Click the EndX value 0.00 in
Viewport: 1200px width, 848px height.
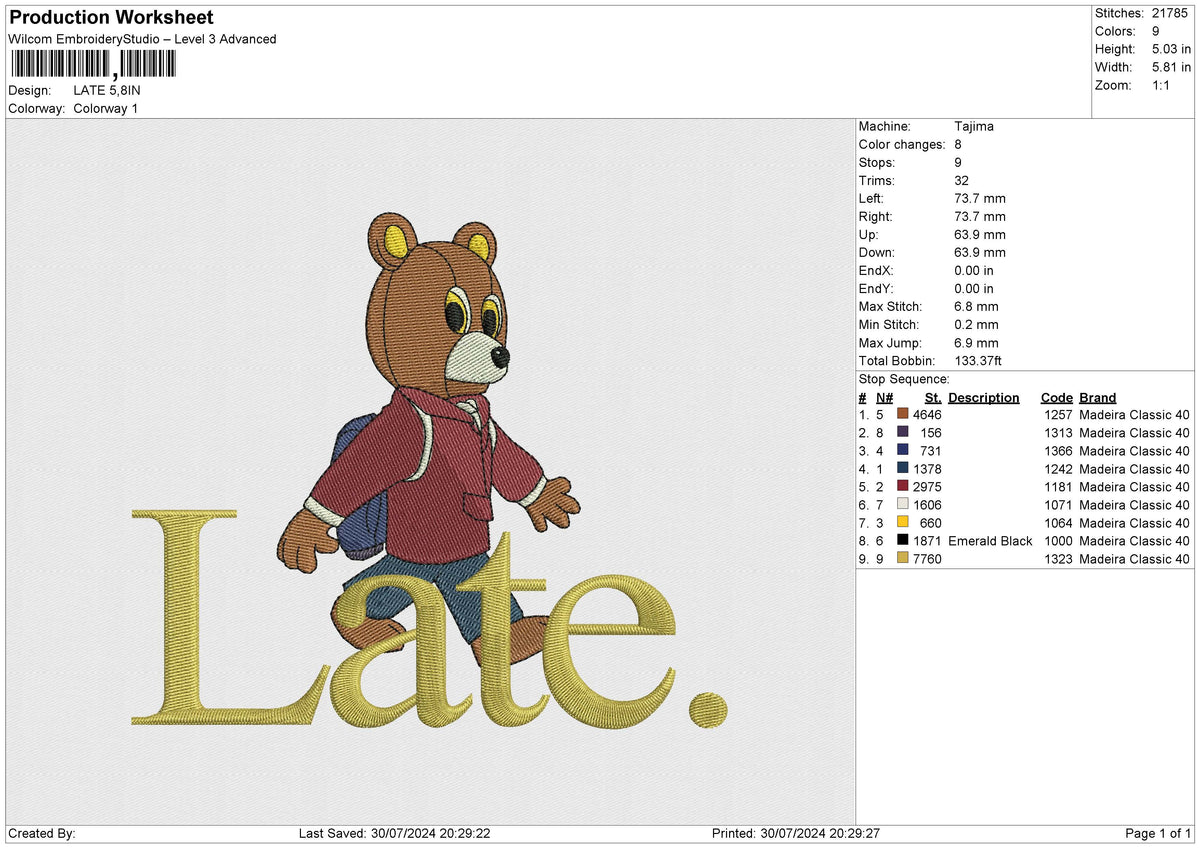[x=975, y=270]
